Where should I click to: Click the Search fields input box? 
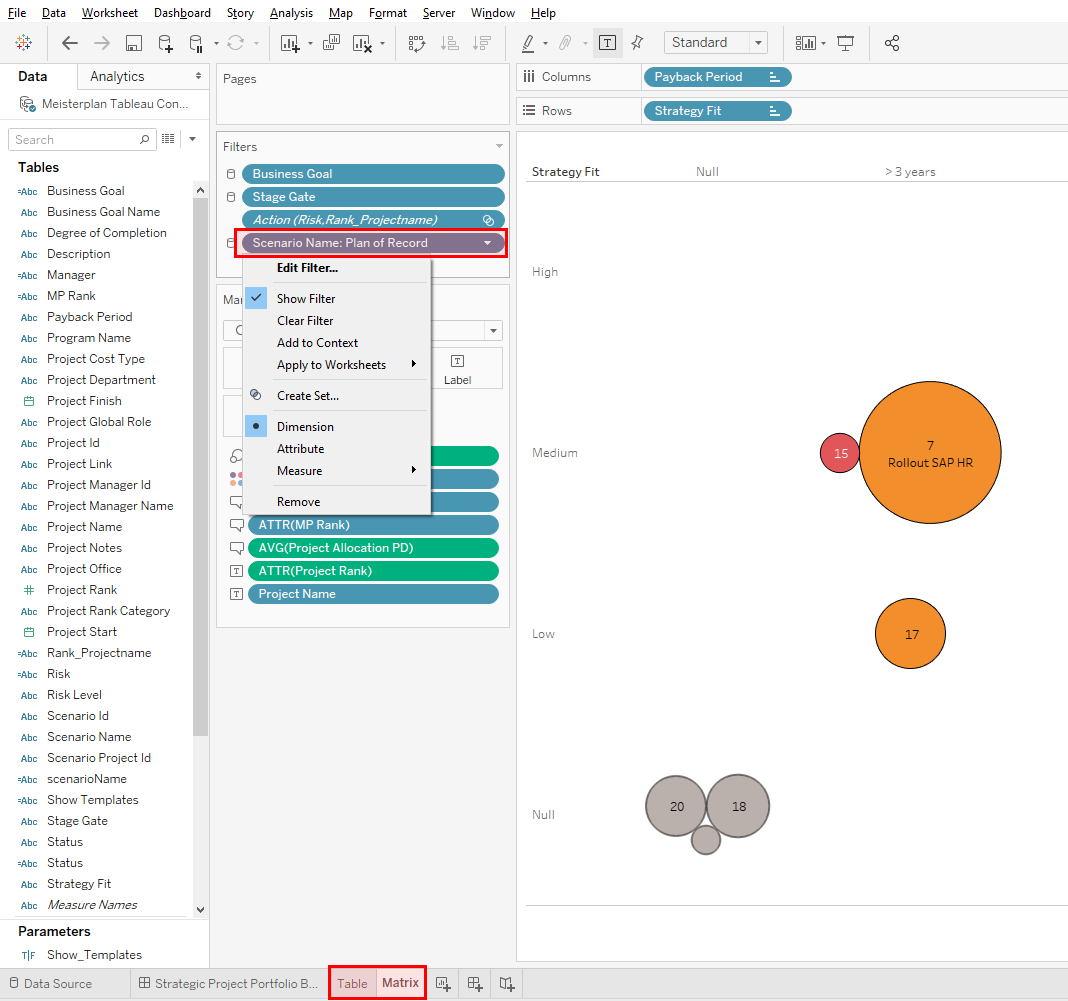82,140
